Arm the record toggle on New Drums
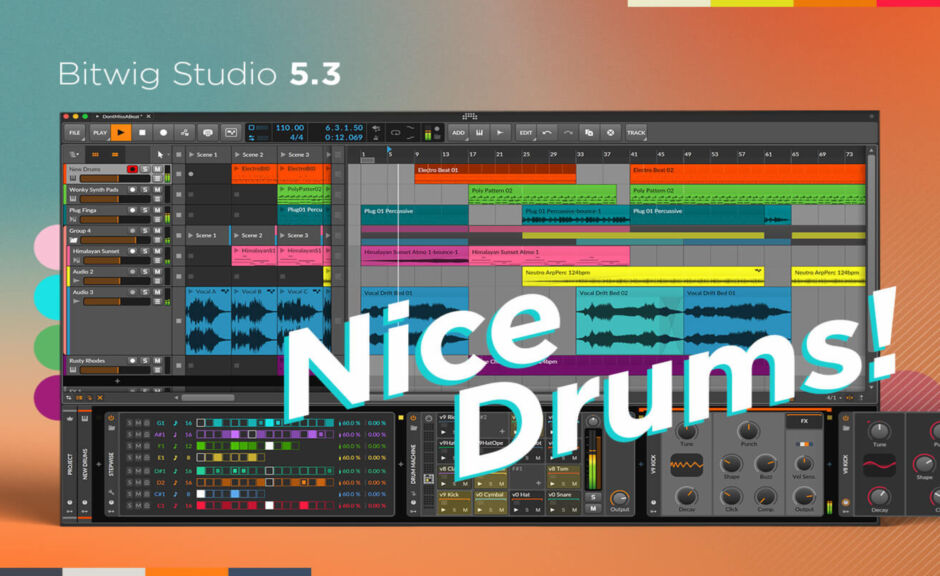940x576 pixels. 132,169
